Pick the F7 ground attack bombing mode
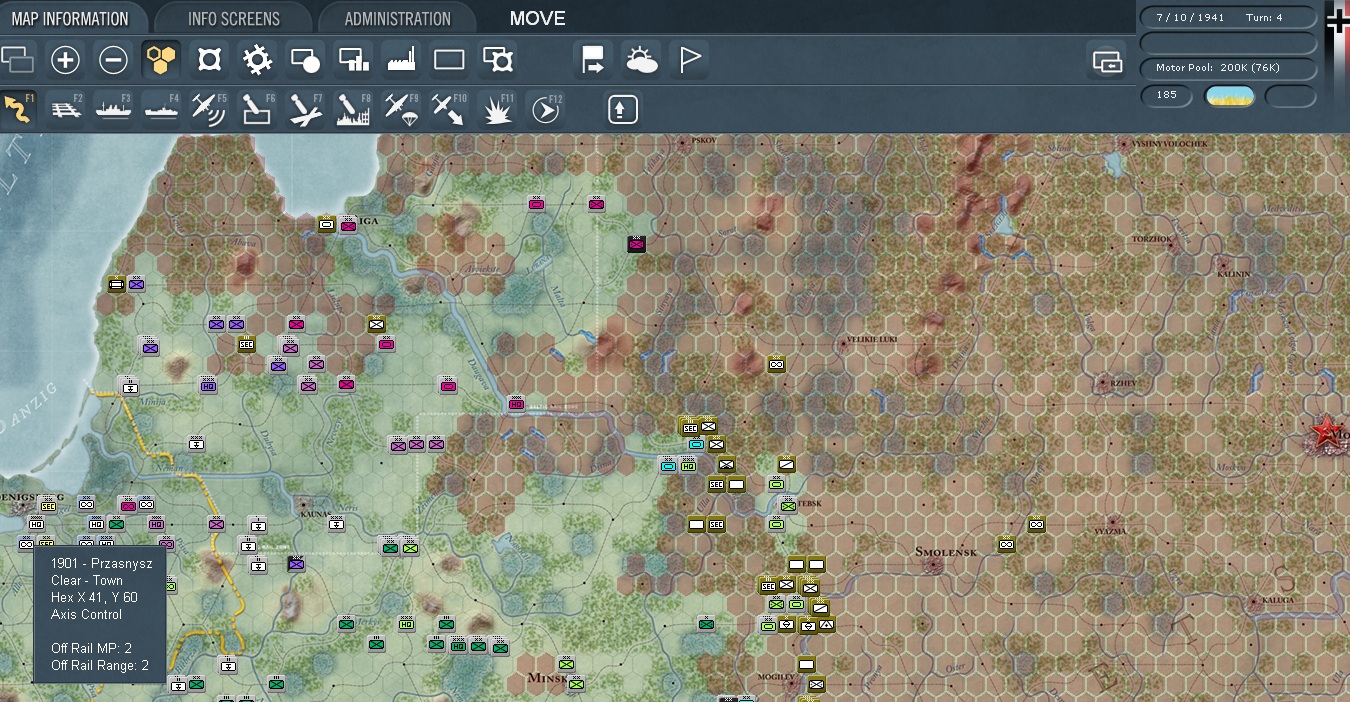This screenshot has height=702, width=1350. pyautogui.click(x=305, y=109)
